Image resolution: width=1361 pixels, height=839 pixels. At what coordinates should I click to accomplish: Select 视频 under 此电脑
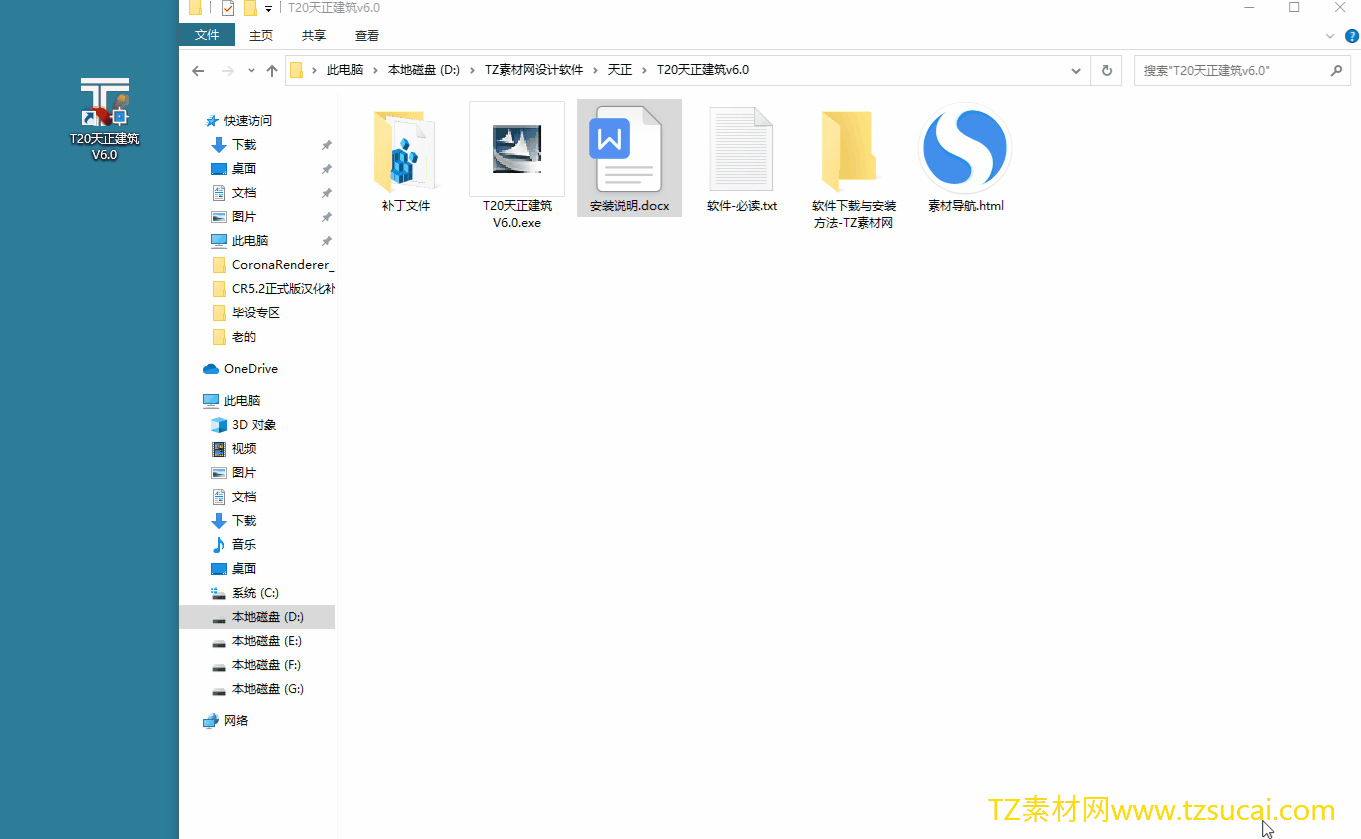click(x=234, y=449)
